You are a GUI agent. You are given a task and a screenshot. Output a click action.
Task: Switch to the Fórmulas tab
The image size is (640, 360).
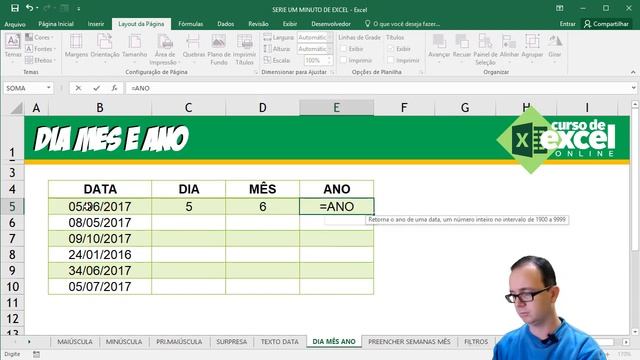coord(191,24)
